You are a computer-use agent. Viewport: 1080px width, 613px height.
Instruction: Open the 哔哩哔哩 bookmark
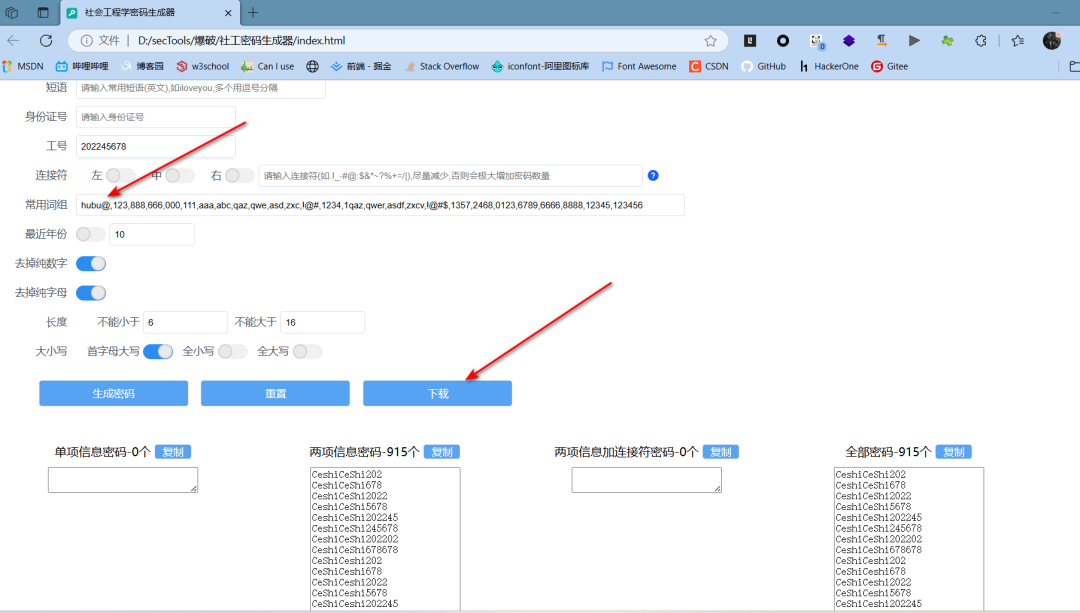[x=82, y=66]
